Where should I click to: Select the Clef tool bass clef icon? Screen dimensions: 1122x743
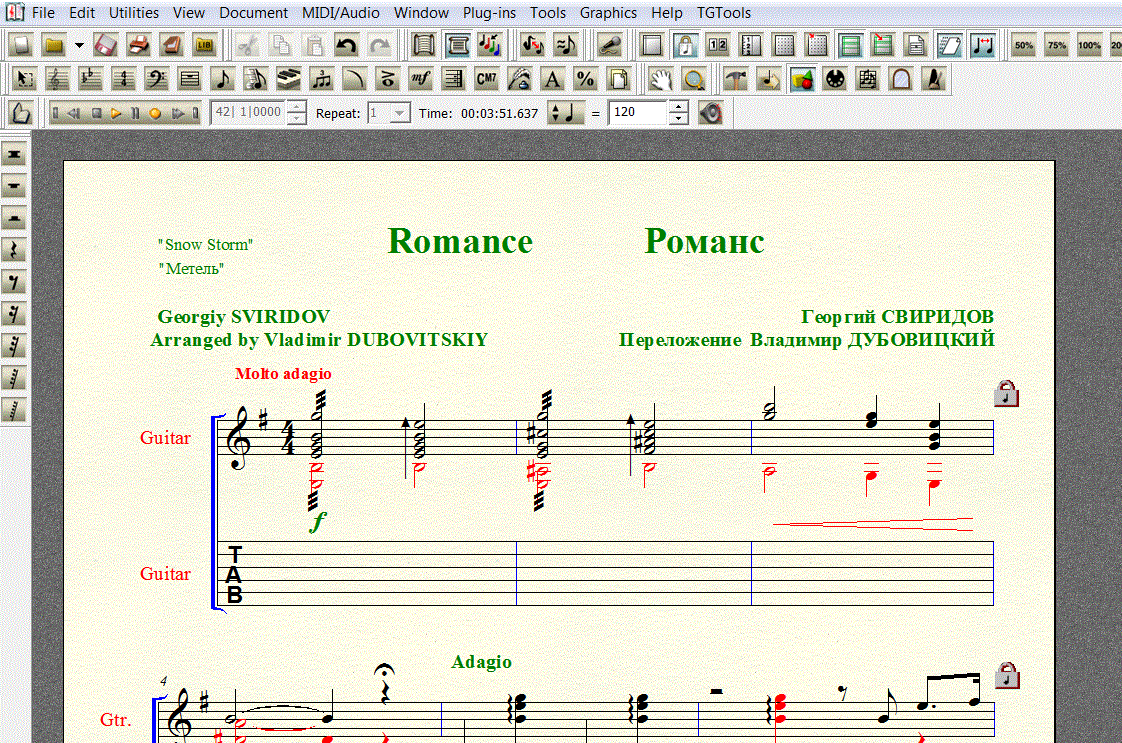156,79
